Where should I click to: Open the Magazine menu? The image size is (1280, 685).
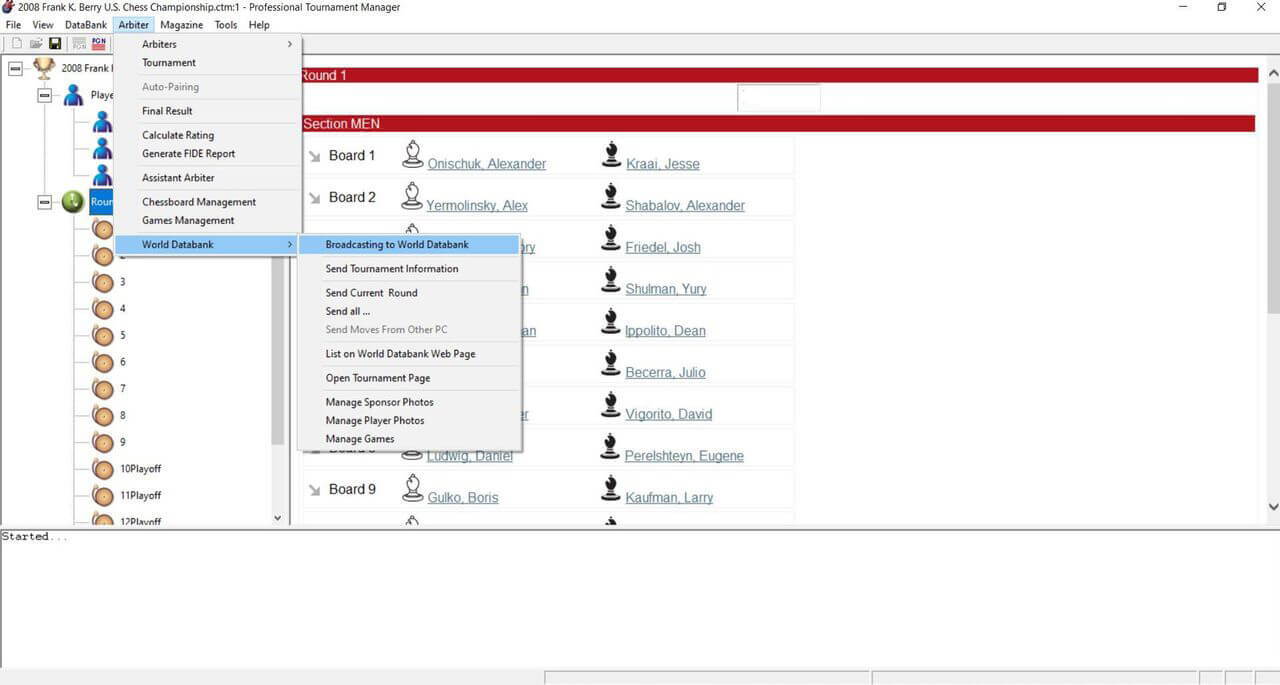[x=181, y=25]
